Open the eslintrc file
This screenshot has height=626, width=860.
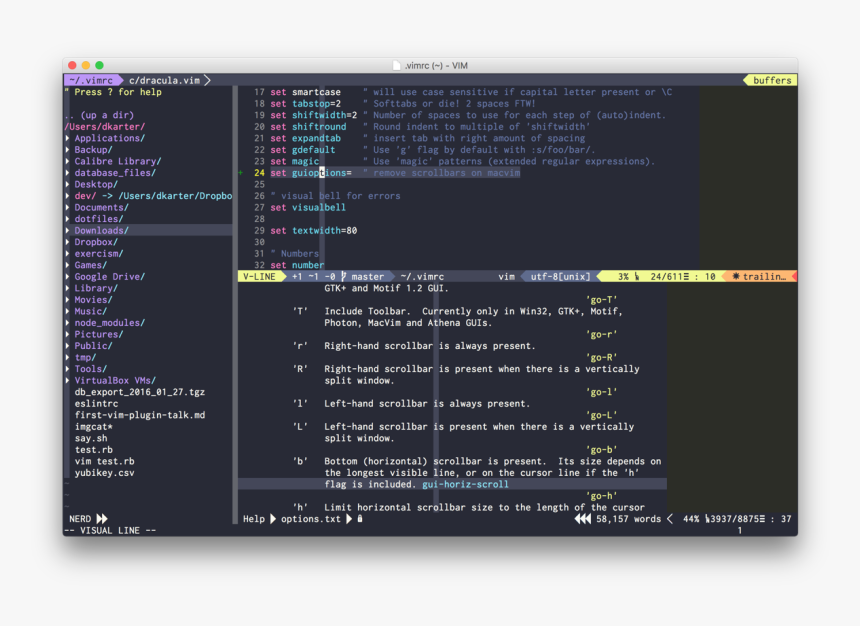click(x=96, y=403)
